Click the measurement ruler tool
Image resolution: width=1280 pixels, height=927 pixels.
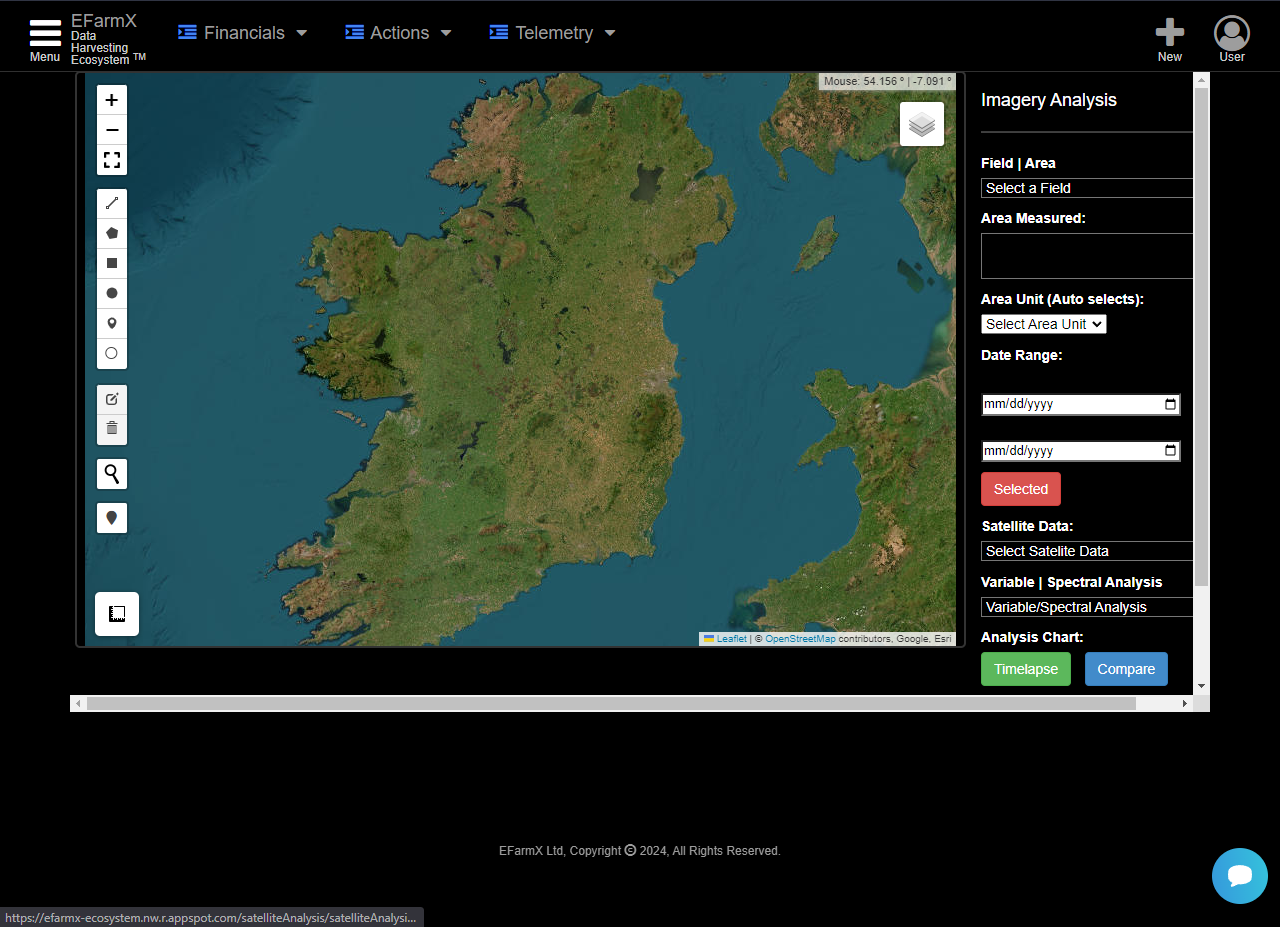click(117, 614)
